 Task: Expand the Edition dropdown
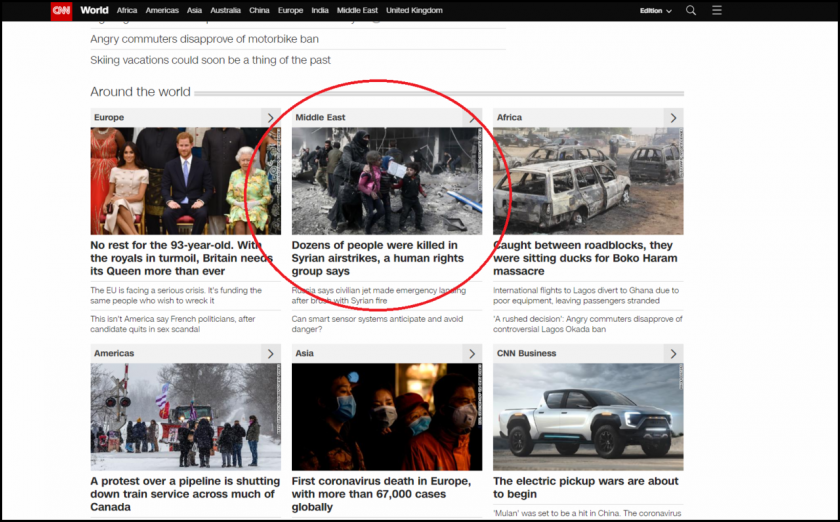point(655,11)
